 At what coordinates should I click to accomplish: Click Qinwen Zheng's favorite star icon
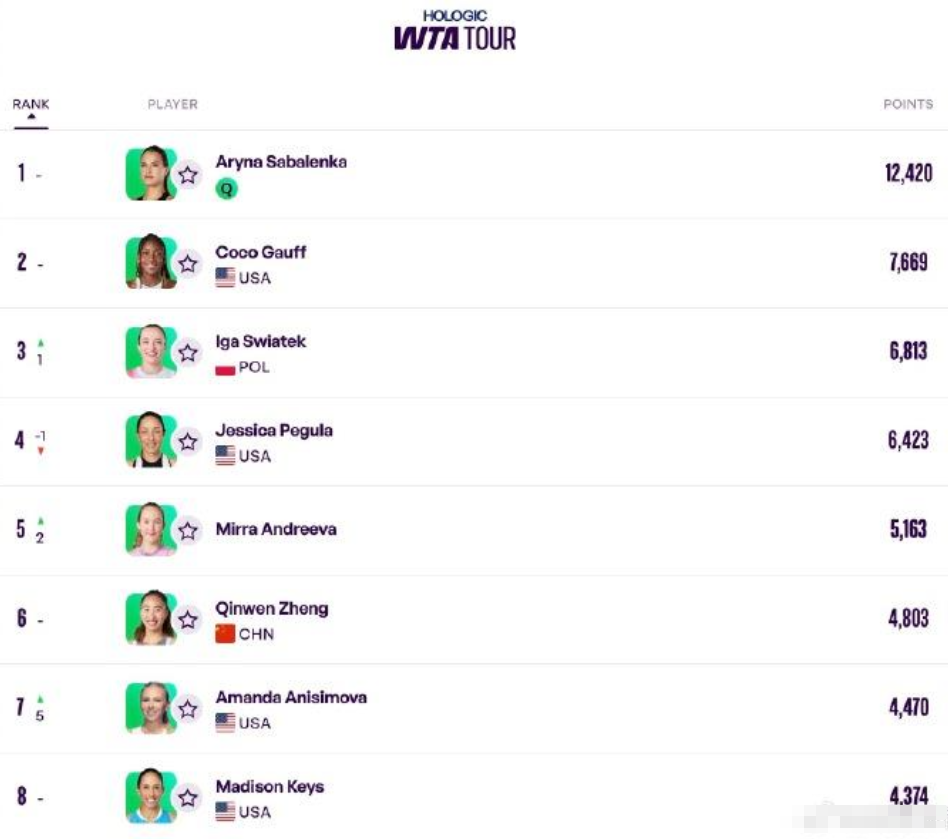click(x=188, y=620)
